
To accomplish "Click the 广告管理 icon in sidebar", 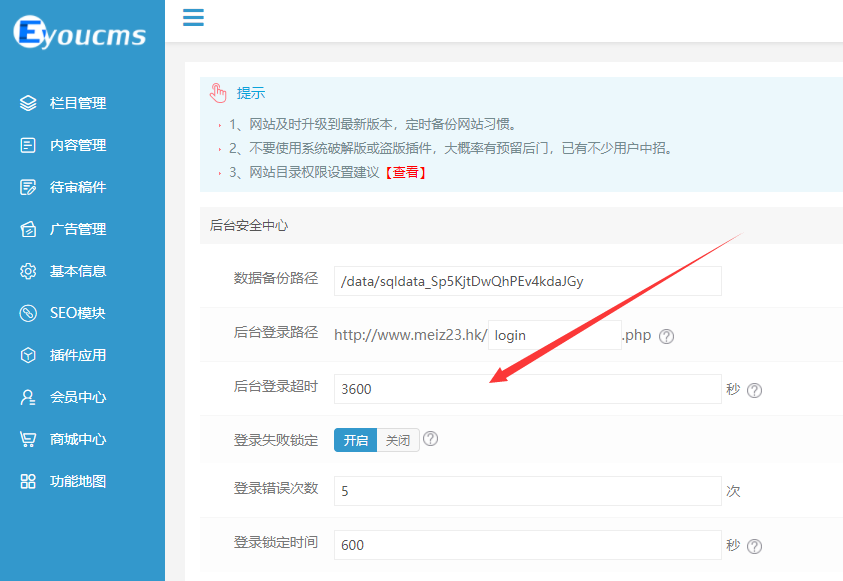I will [28, 229].
